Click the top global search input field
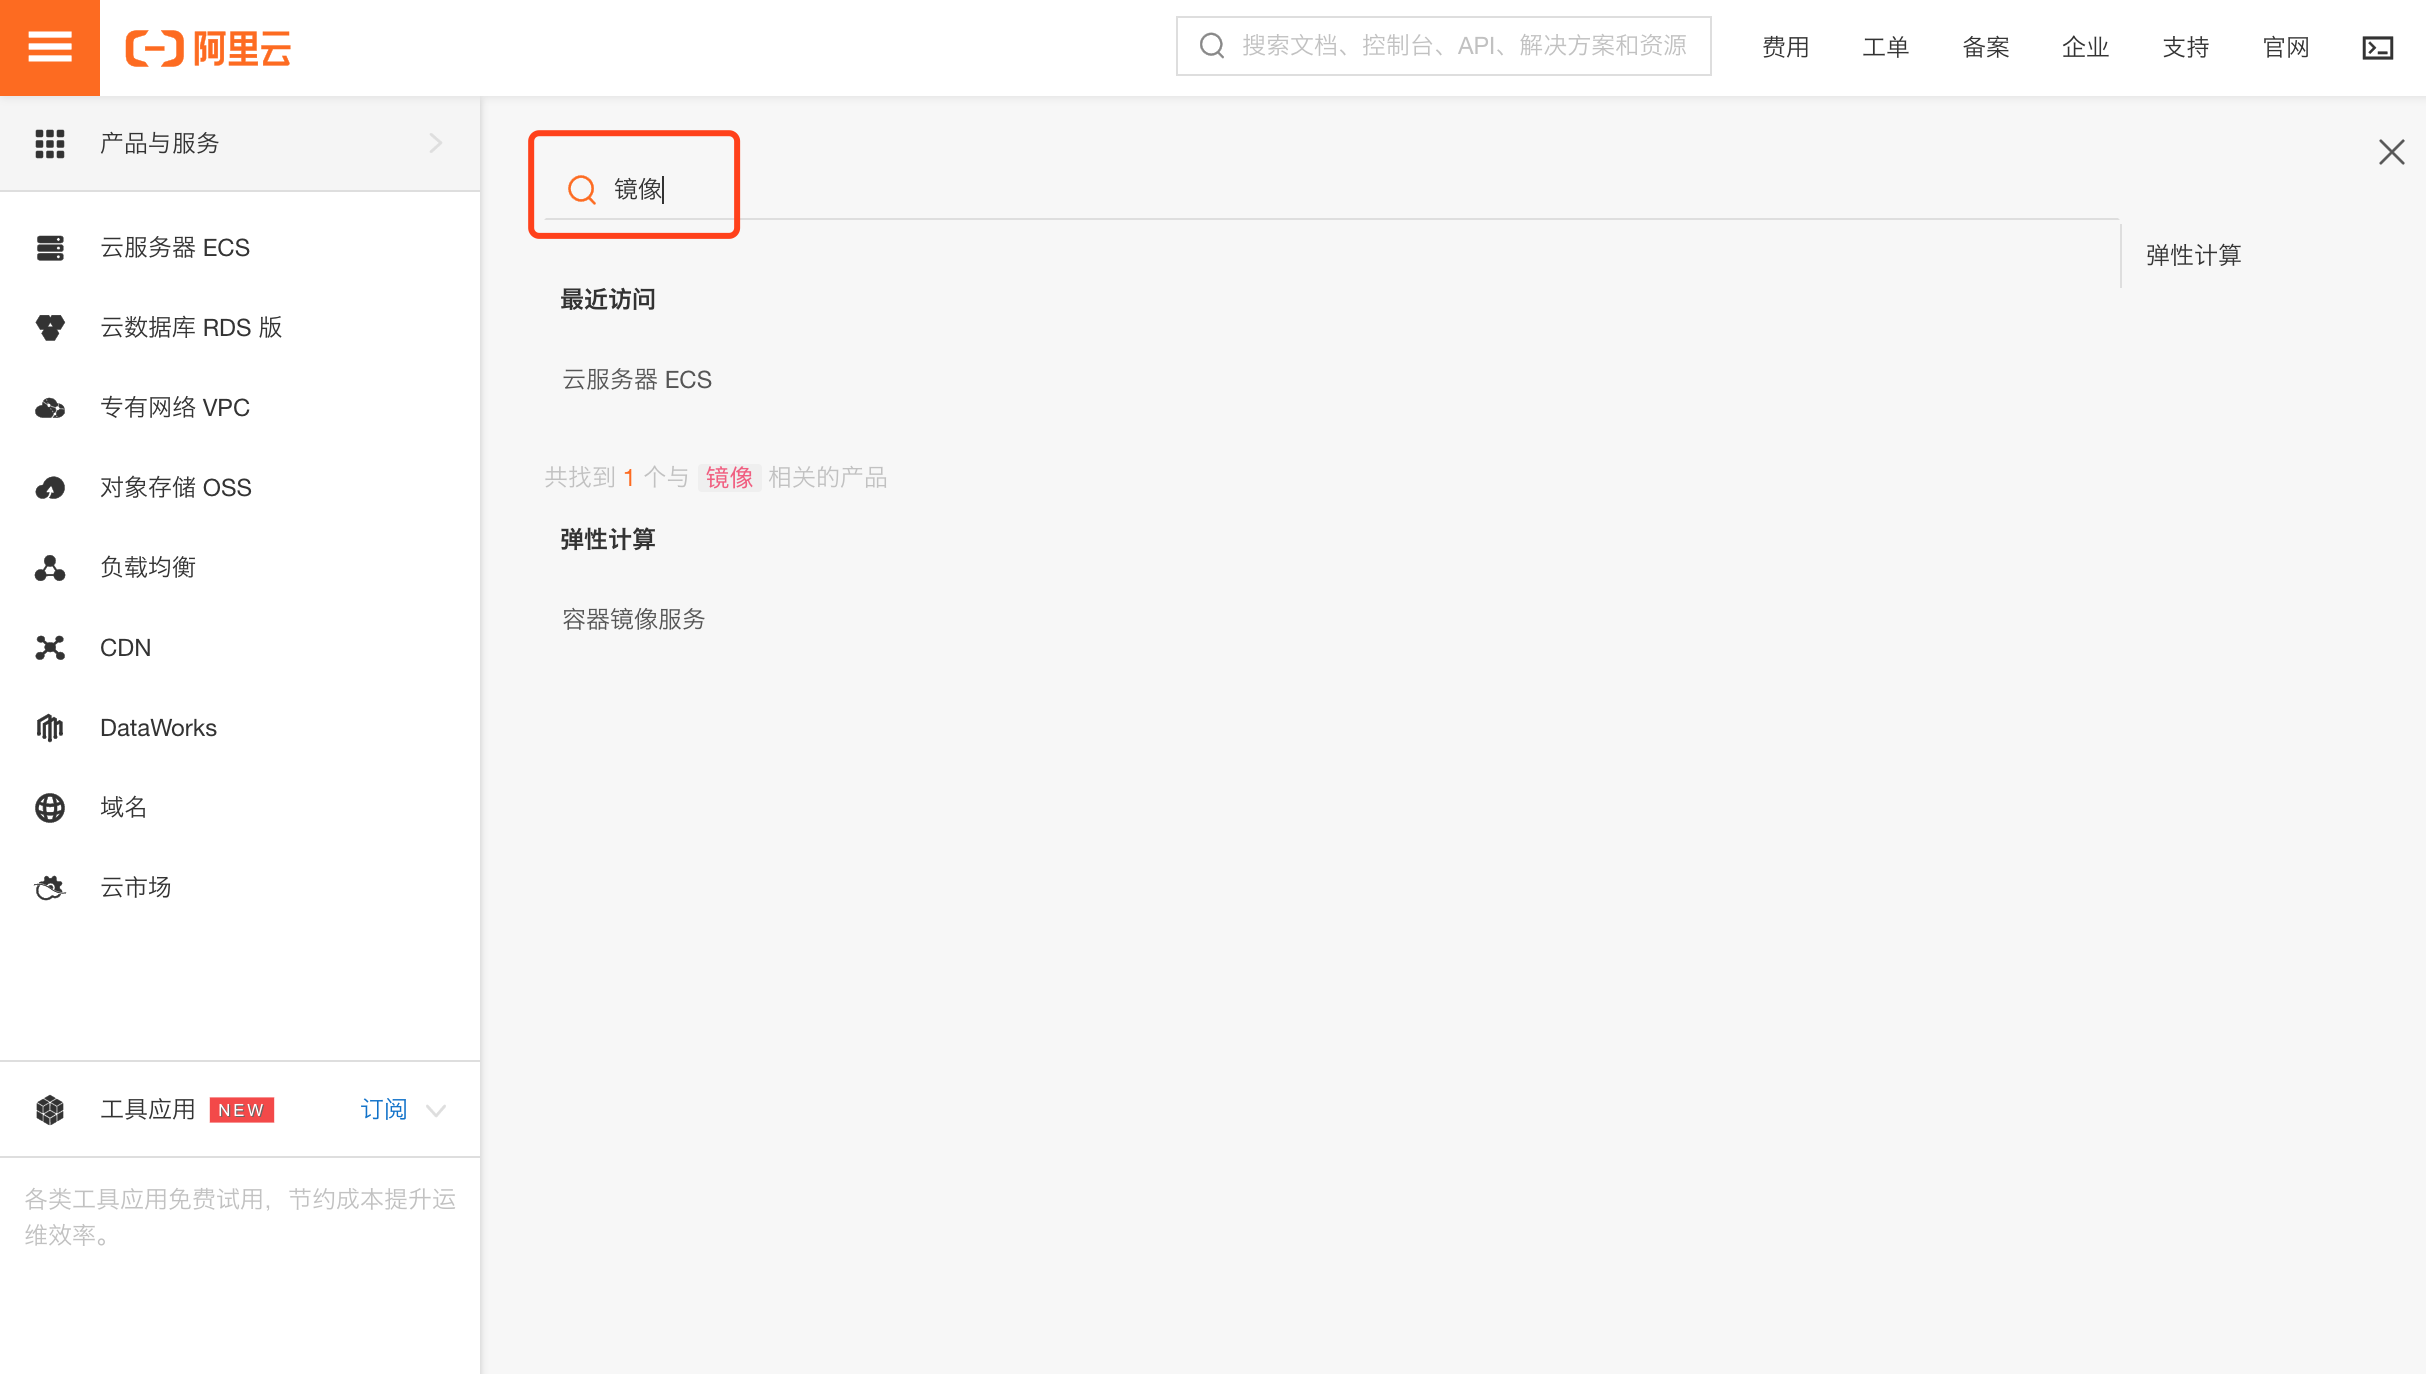 [1443, 46]
